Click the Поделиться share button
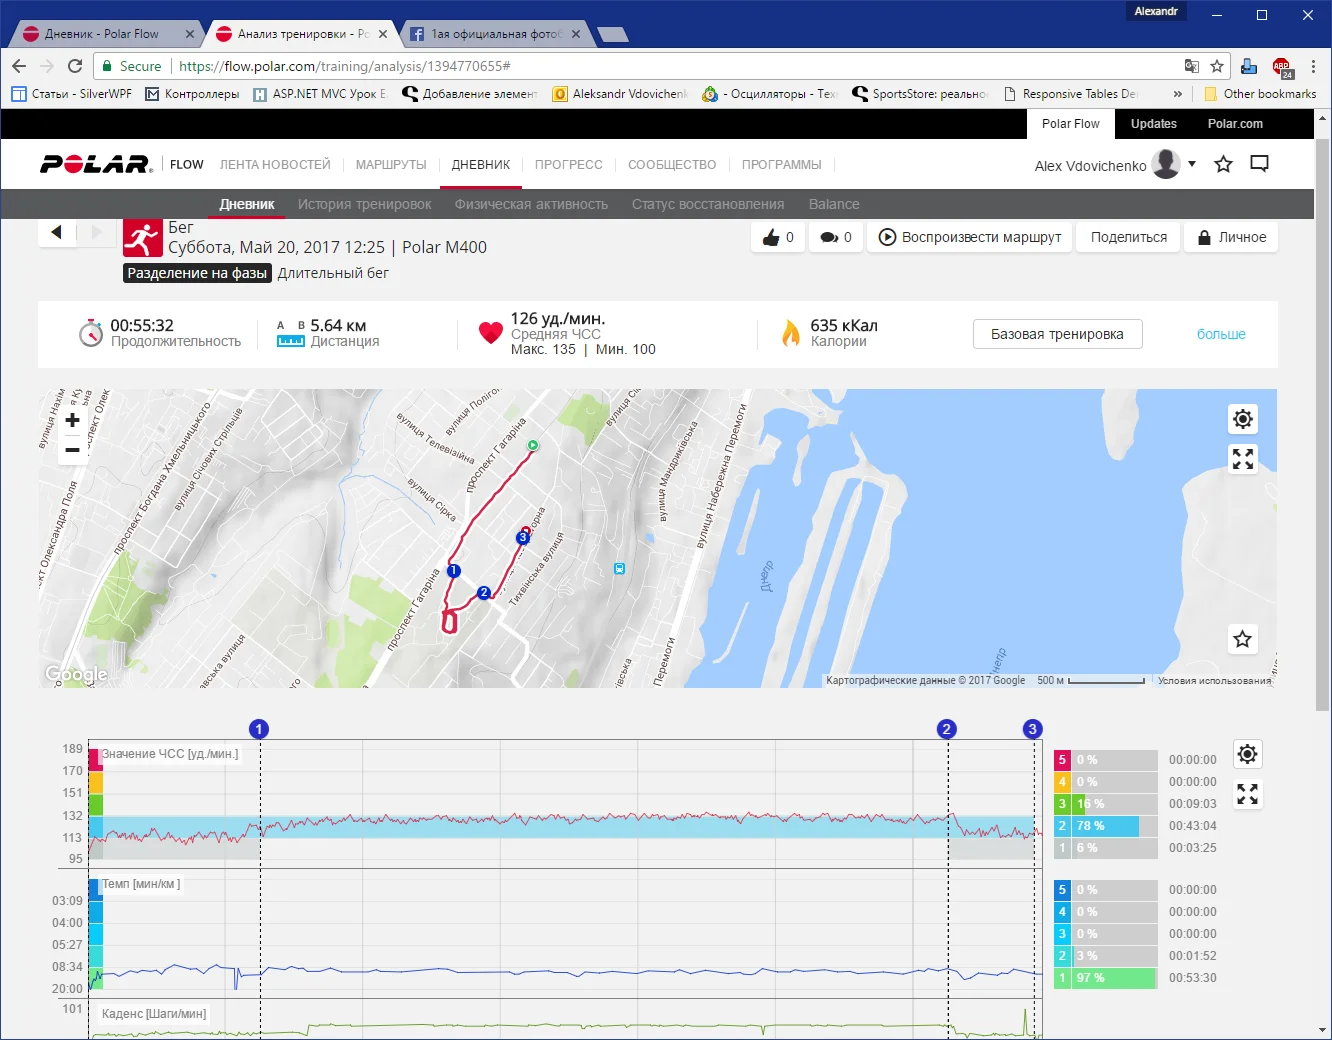The image size is (1332, 1040). click(x=1128, y=238)
